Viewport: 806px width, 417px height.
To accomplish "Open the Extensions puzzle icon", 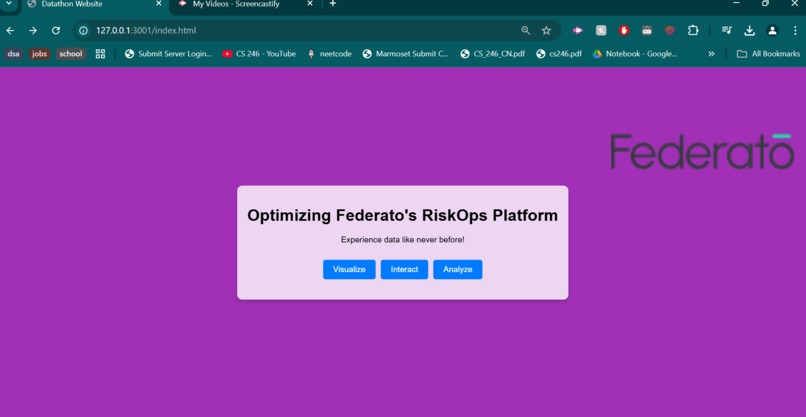I will coord(693,30).
